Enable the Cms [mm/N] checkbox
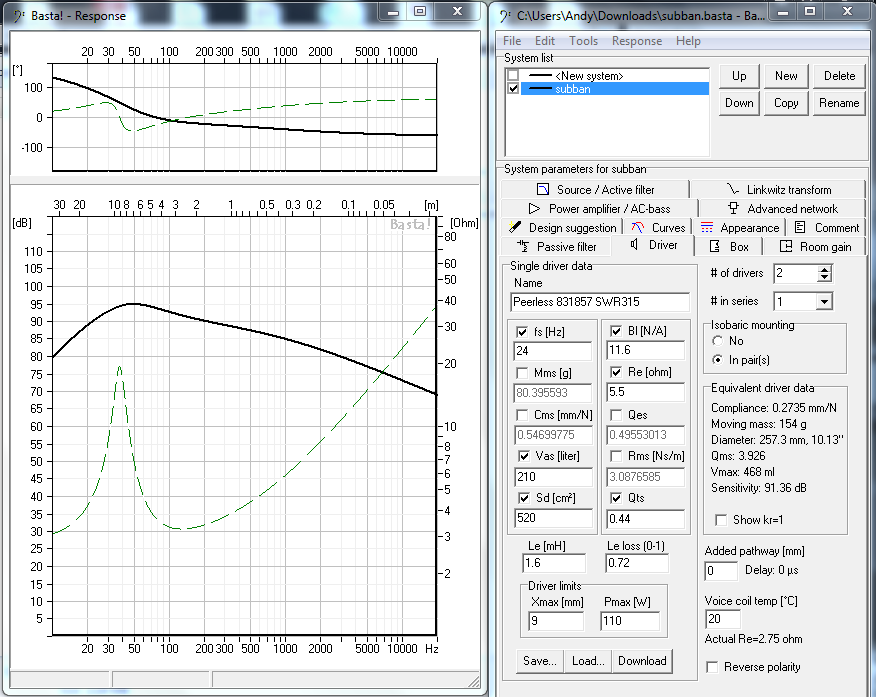Viewport: 876px width, 697px height. (522, 415)
